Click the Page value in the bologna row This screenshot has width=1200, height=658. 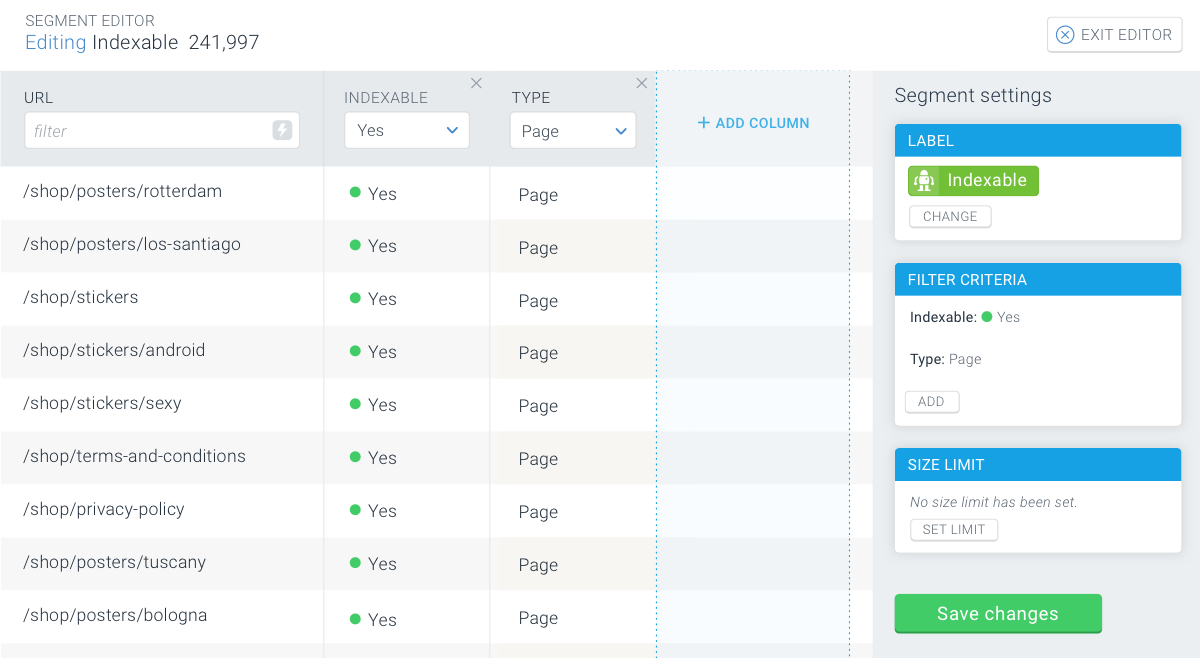pyautogui.click(x=538, y=618)
